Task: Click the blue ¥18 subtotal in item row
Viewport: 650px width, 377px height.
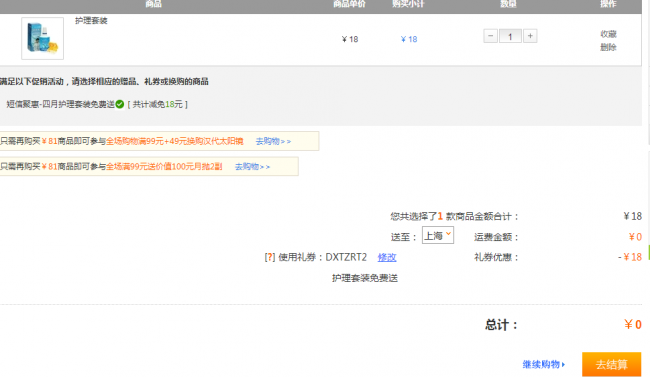Action: (409, 39)
